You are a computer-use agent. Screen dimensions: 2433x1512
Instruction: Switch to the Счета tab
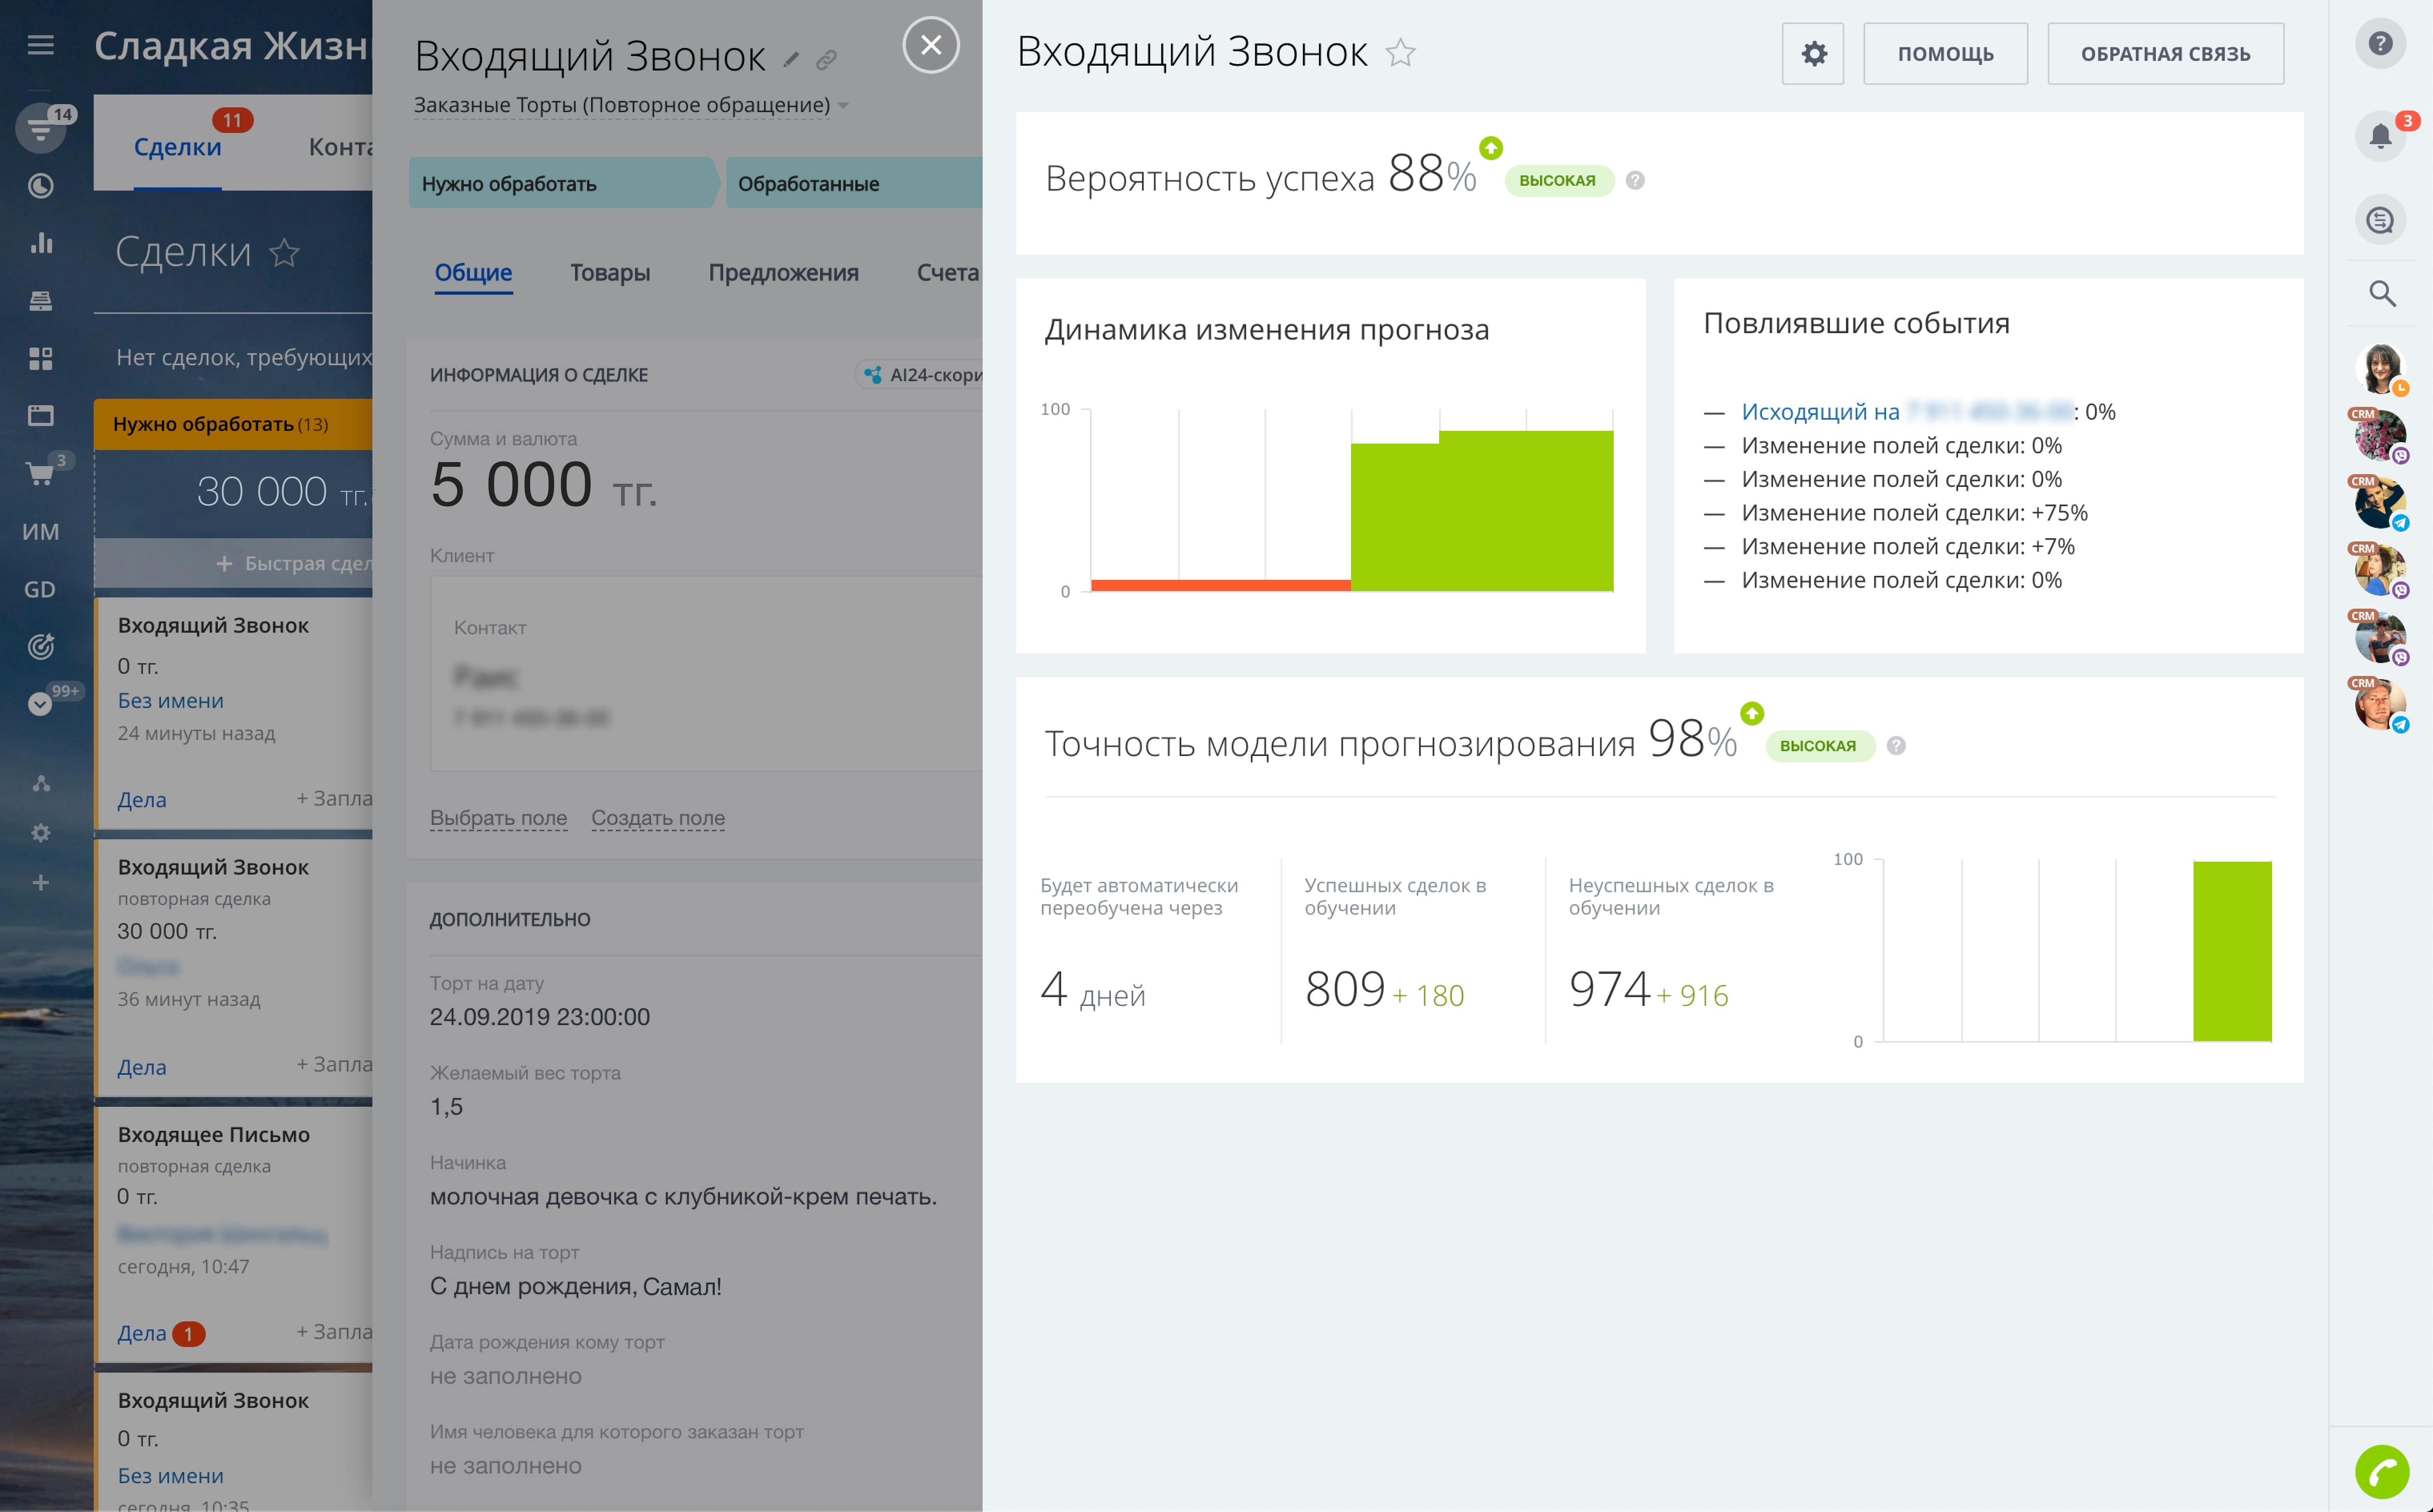point(947,273)
